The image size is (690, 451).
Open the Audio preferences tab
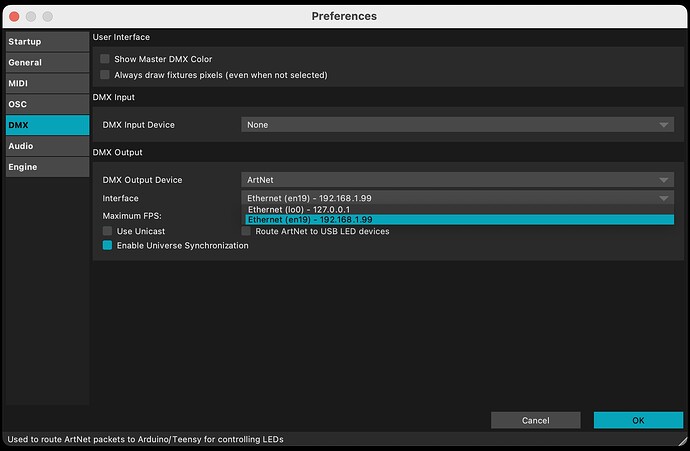pos(46,146)
